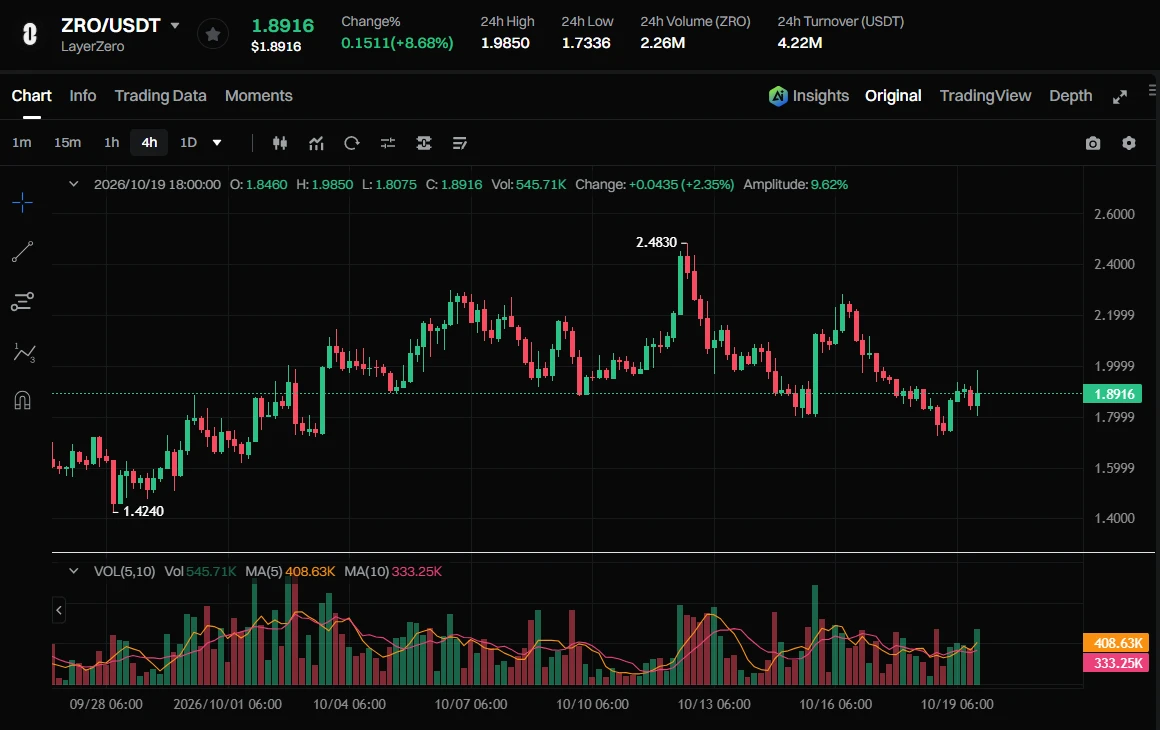Image resolution: width=1160 pixels, height=730 pixels.
Task: Open the Trading Data tab
Action: point(161,95)
